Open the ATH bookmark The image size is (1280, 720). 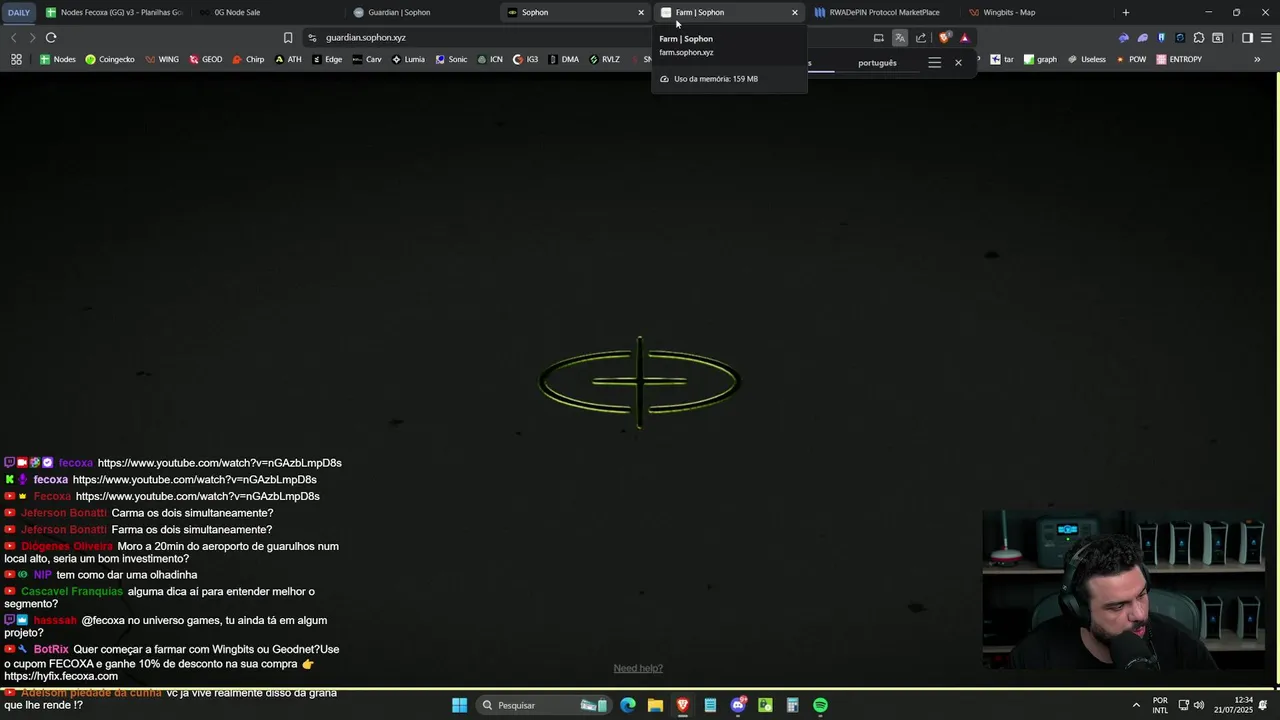click(288, 59)
